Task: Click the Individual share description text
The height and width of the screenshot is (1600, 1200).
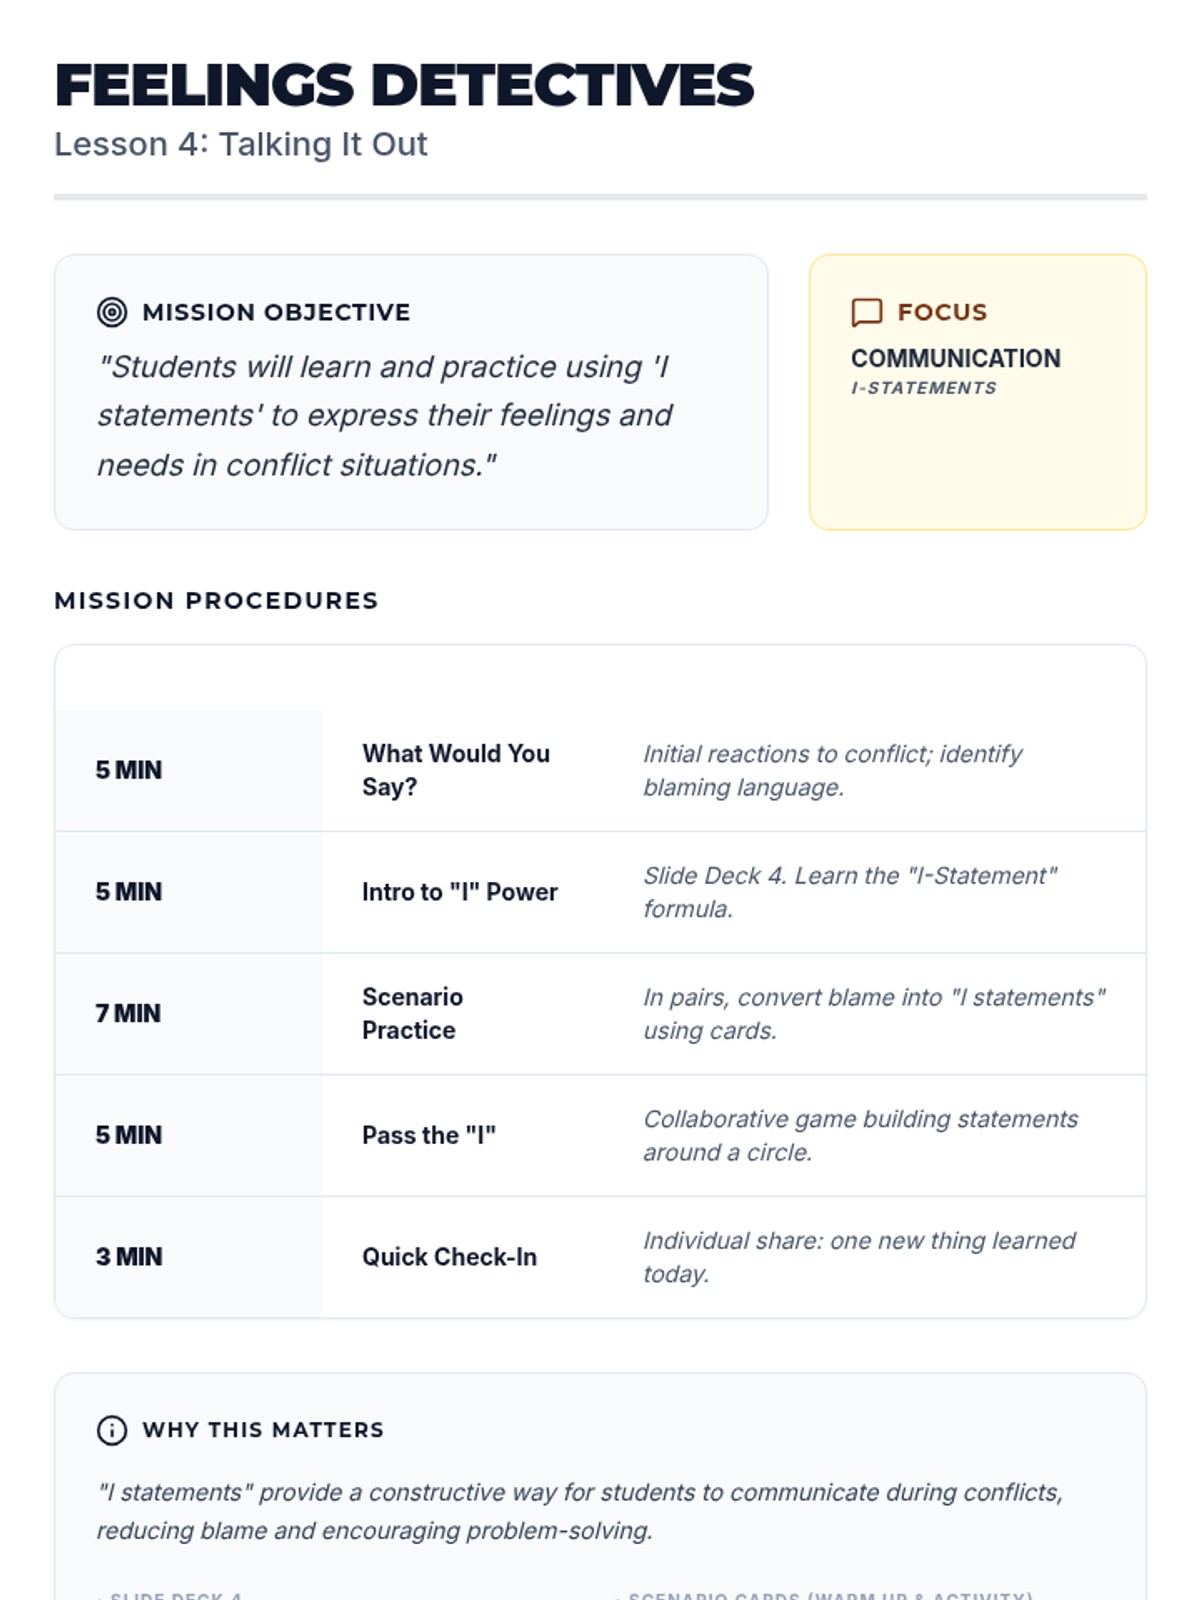Action: [x=859, y=1257]
